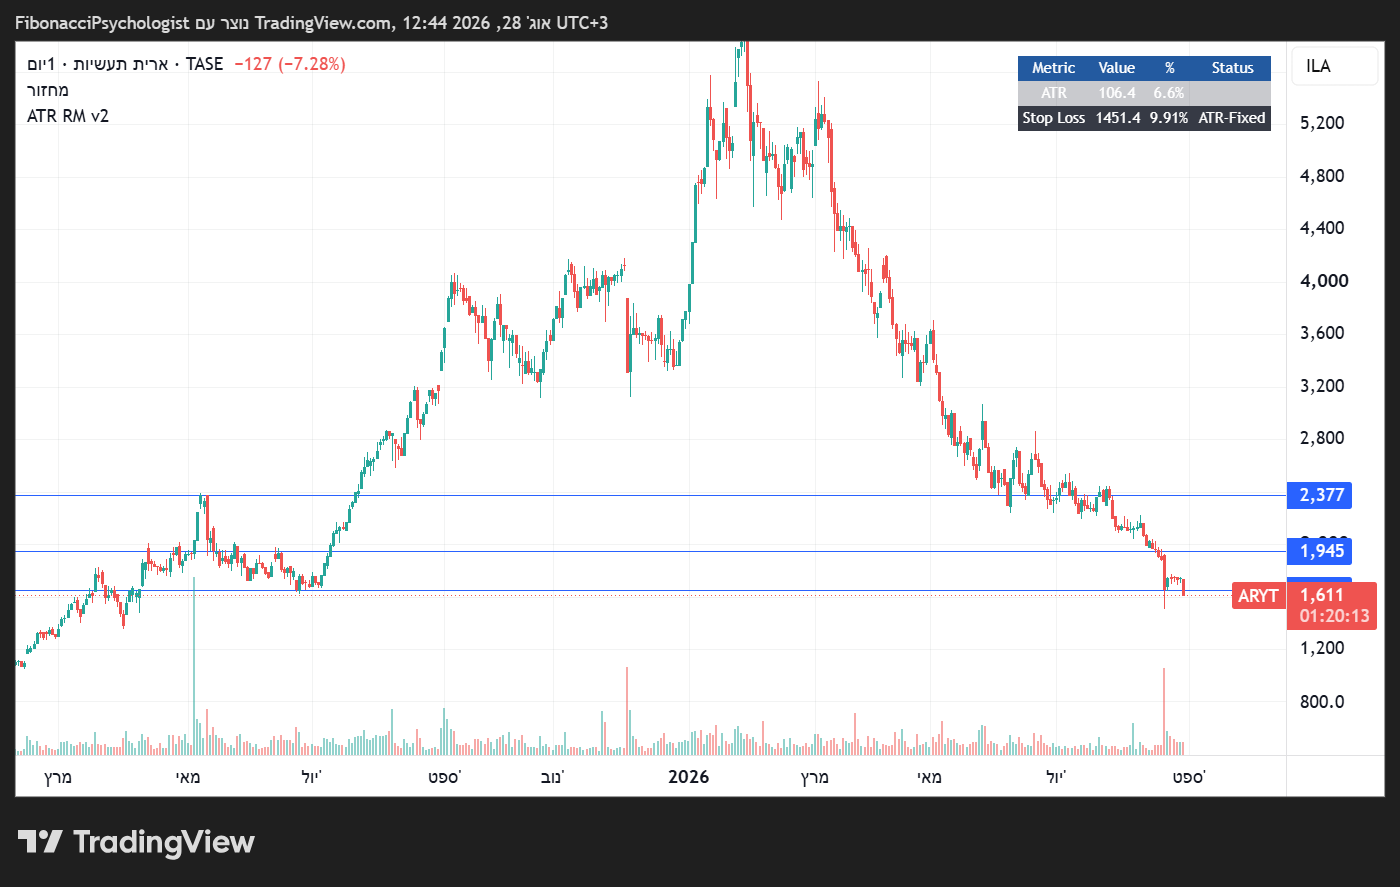Click the % column header in table
The image size is (1400, 887).
click(x=1169, y=68)
